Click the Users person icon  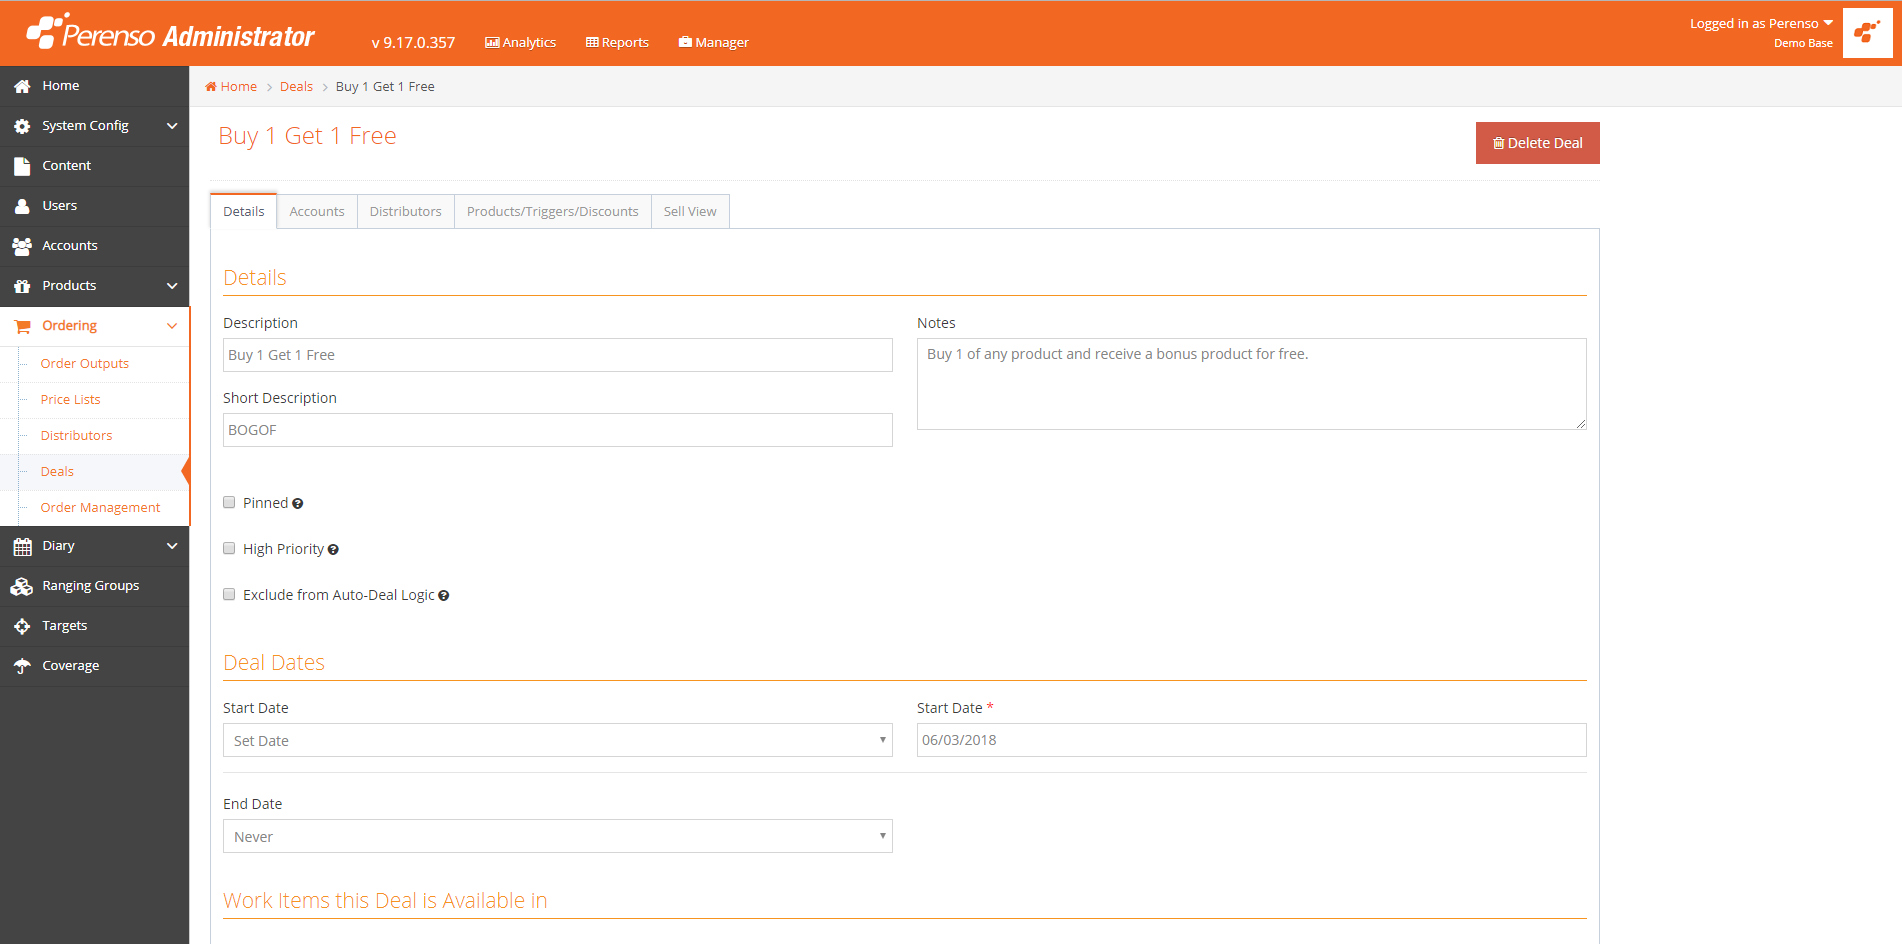(x=22, y=207)
